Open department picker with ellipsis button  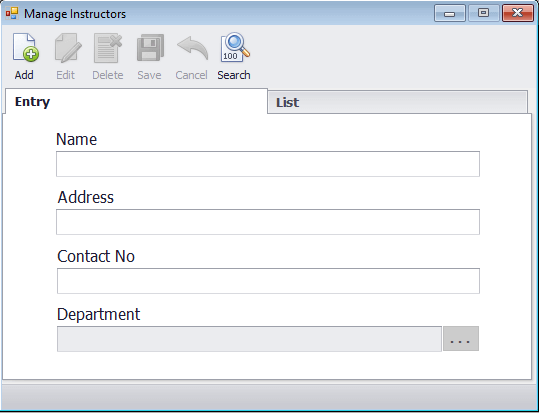point(461,339)
